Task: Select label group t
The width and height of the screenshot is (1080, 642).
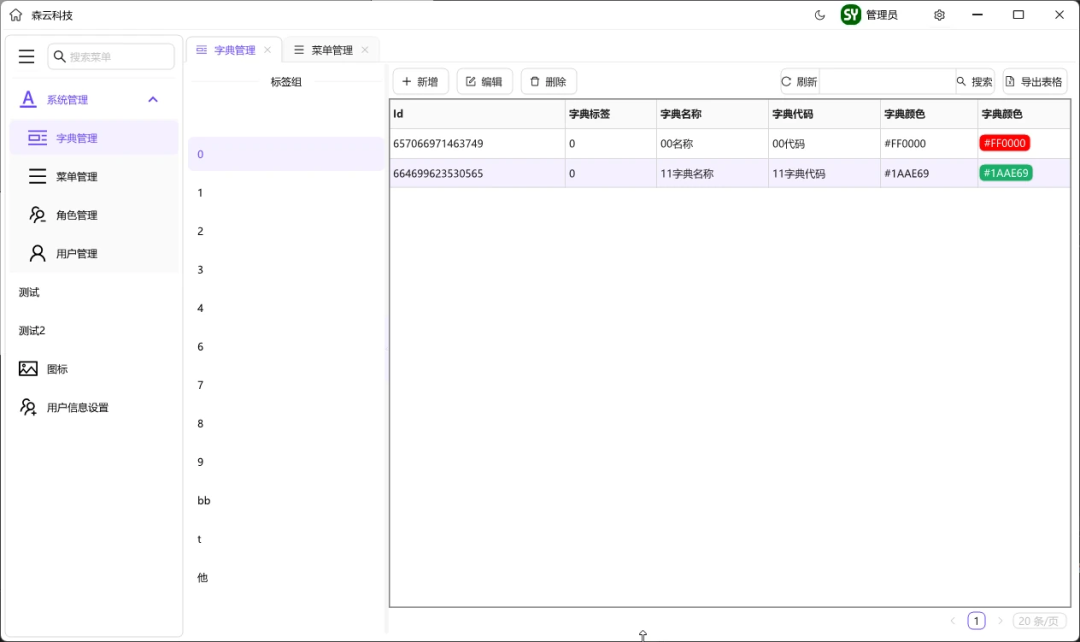Action: coord(286,539)
